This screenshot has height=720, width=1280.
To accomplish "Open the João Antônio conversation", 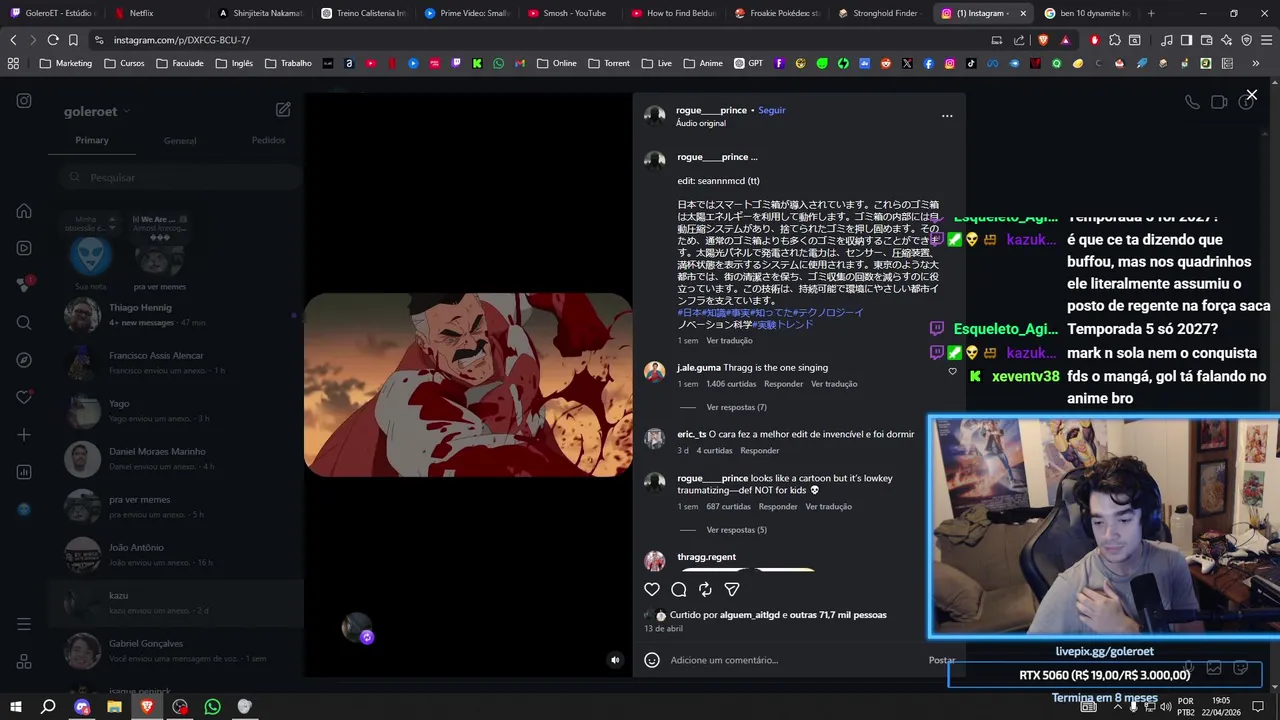I will 176,555.
